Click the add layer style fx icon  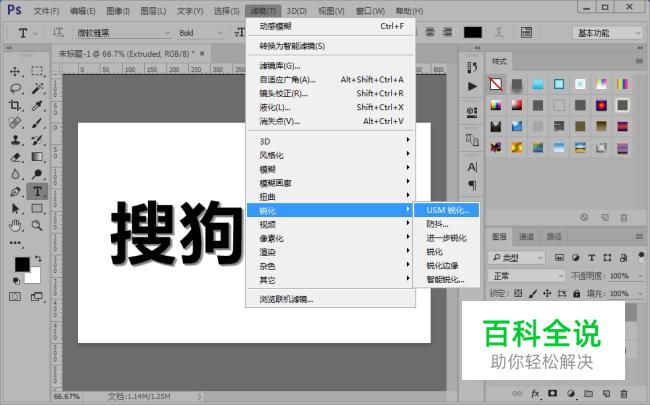coord(535,394)
